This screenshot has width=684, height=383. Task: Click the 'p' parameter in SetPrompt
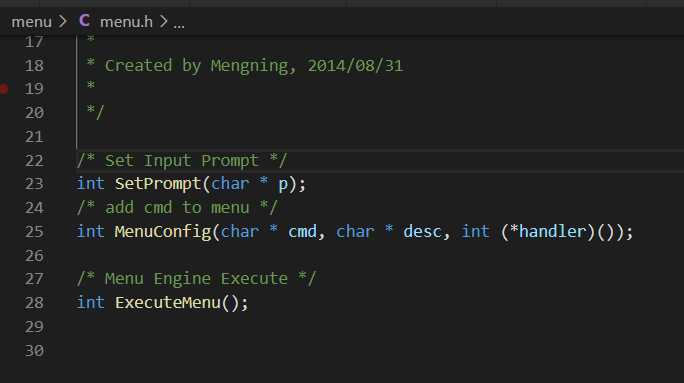pos(283,185)
